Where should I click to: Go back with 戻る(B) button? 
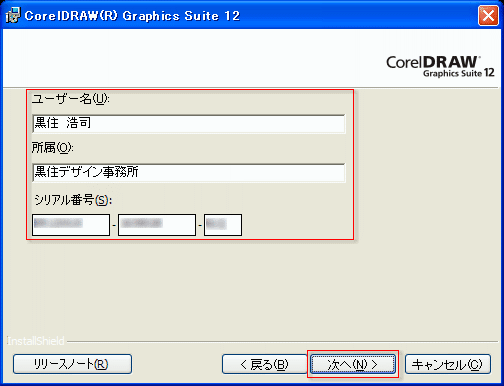click(x=265, y=364)
